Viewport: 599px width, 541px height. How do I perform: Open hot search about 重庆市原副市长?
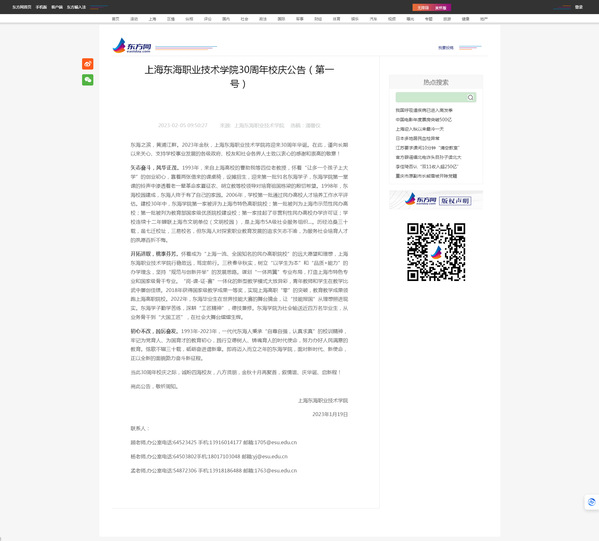(x=426, y=176)
